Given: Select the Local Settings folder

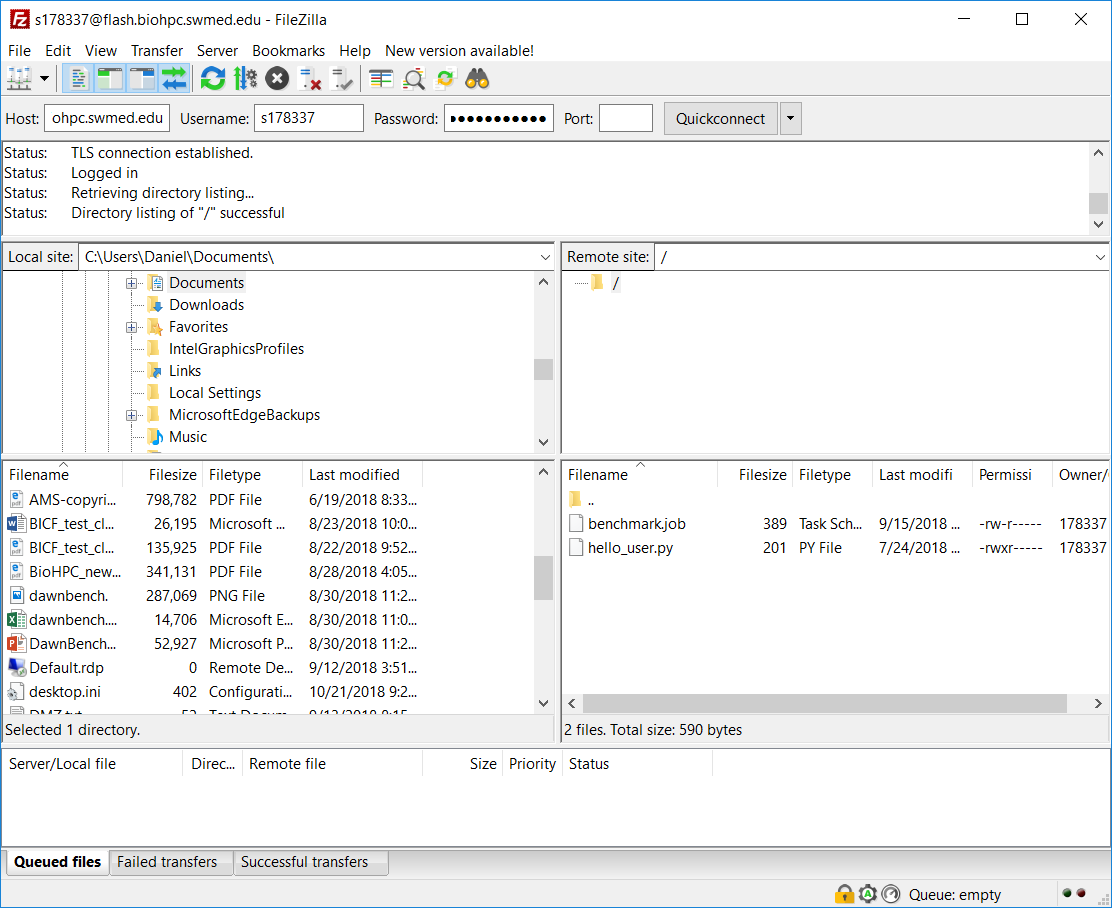Looking at the screenshot, I should (x=214, y=392).
